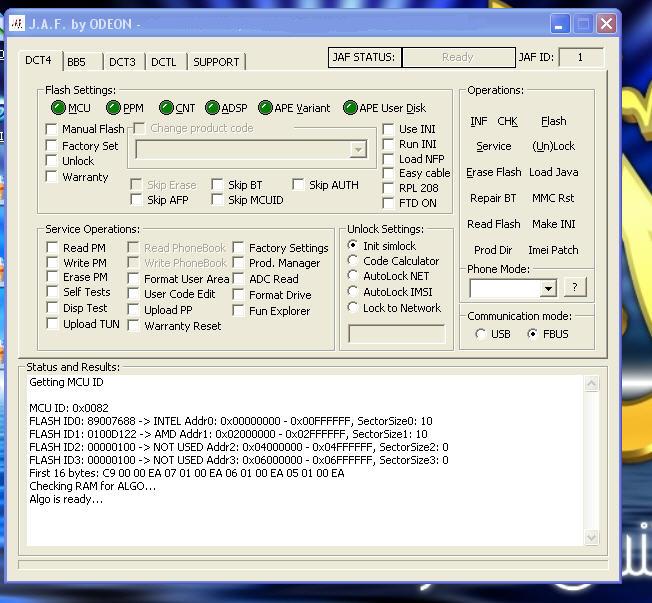Click the CHK button
This screenshot has width=652, height=603.
[507, 121]
